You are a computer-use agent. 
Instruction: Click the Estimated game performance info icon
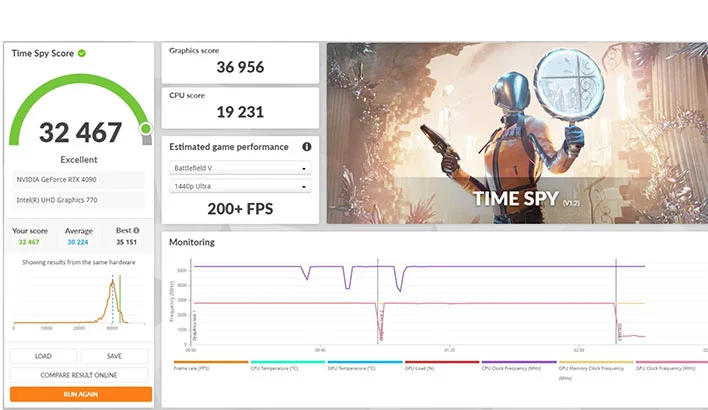coord(307,147)
